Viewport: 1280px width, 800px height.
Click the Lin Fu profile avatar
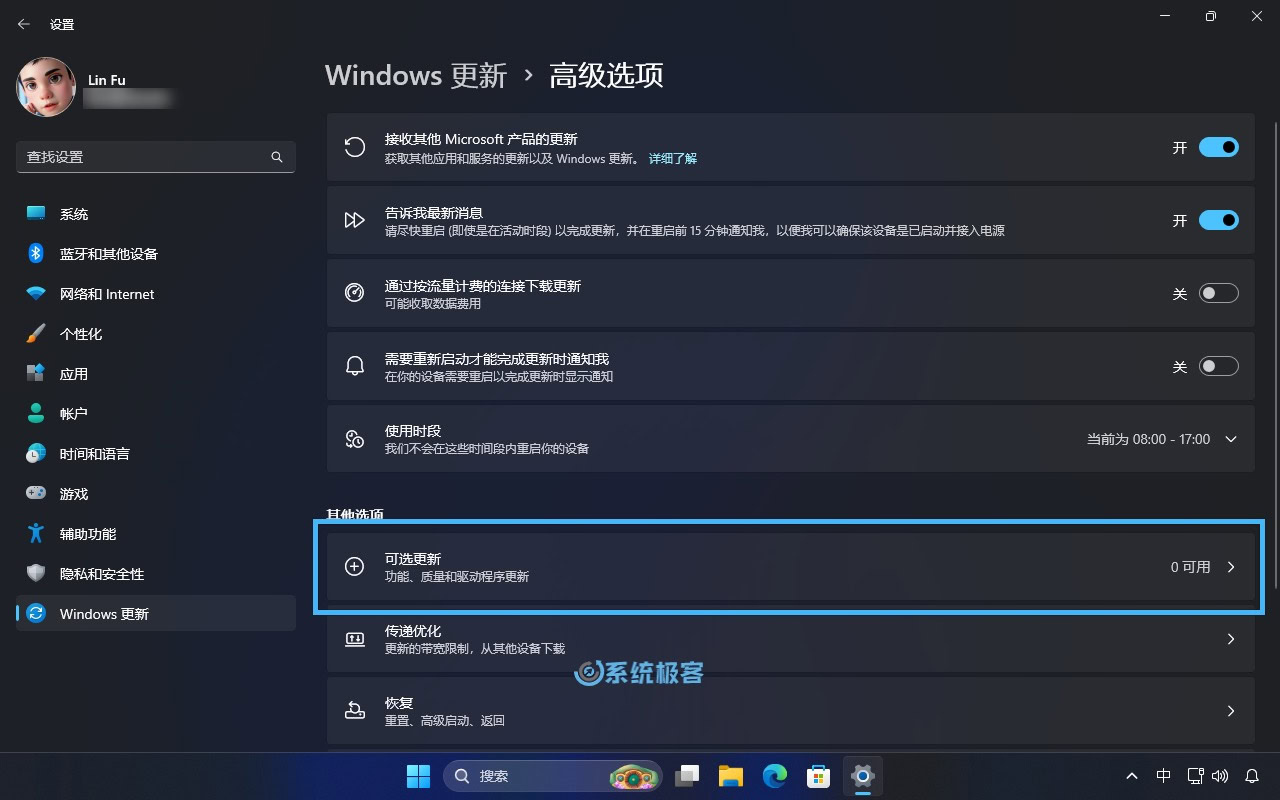(x=46, y=87)
